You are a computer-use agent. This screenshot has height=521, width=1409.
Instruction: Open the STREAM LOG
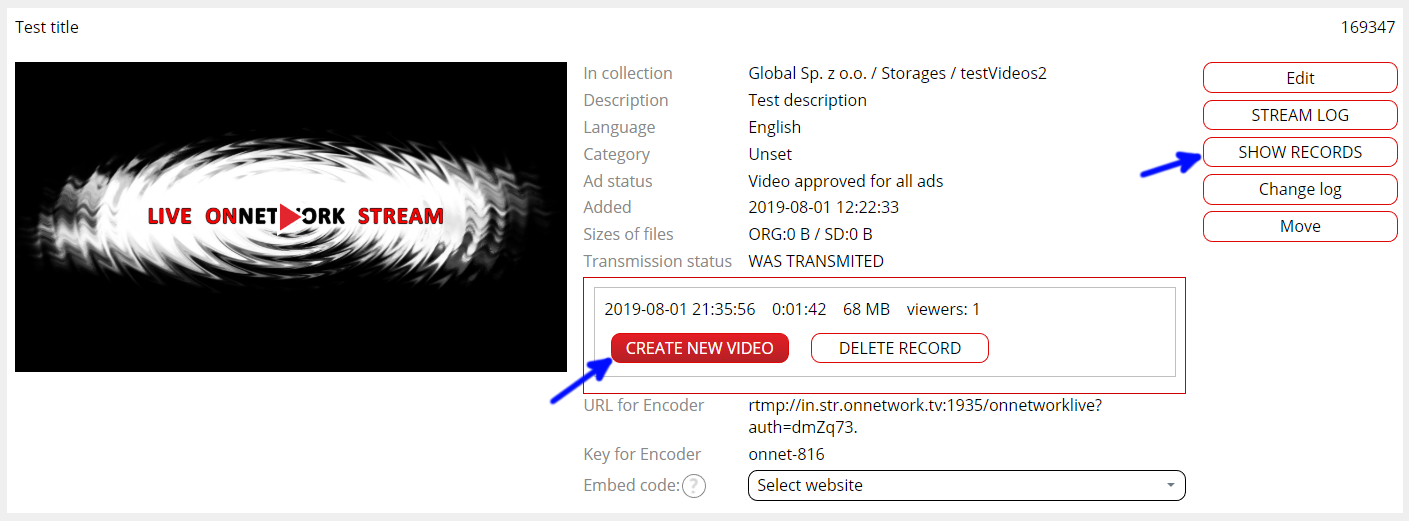[1300, 115]
